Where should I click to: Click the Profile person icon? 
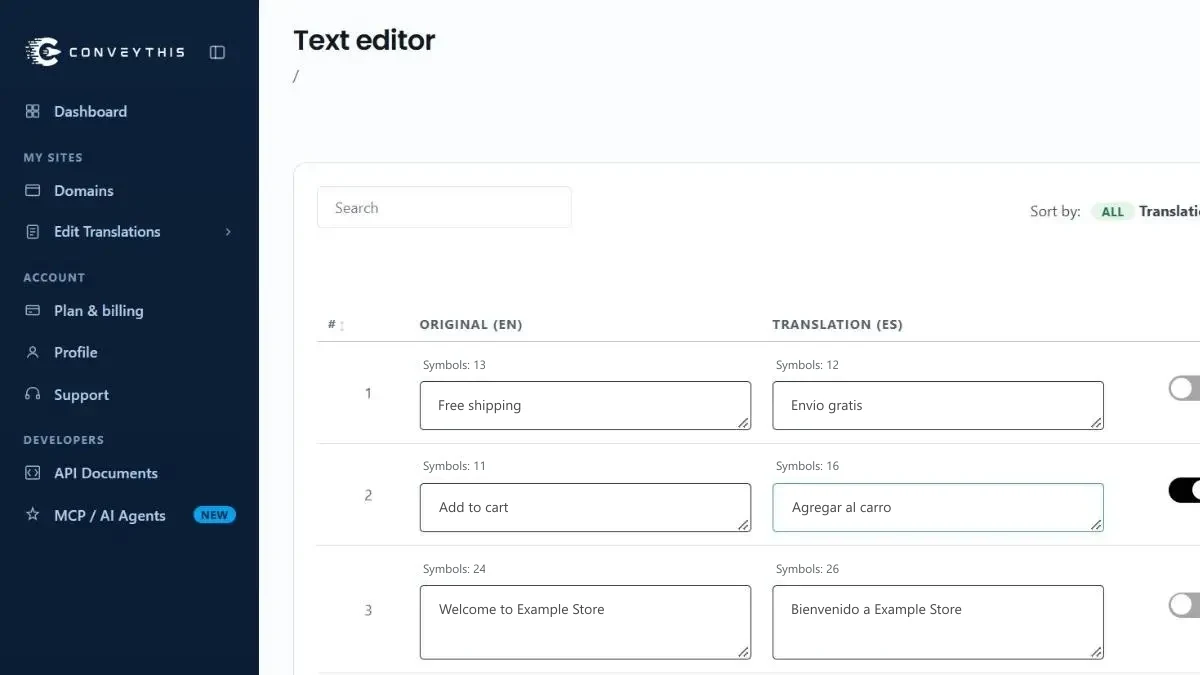pyautogui.click(x=33, y=352)
